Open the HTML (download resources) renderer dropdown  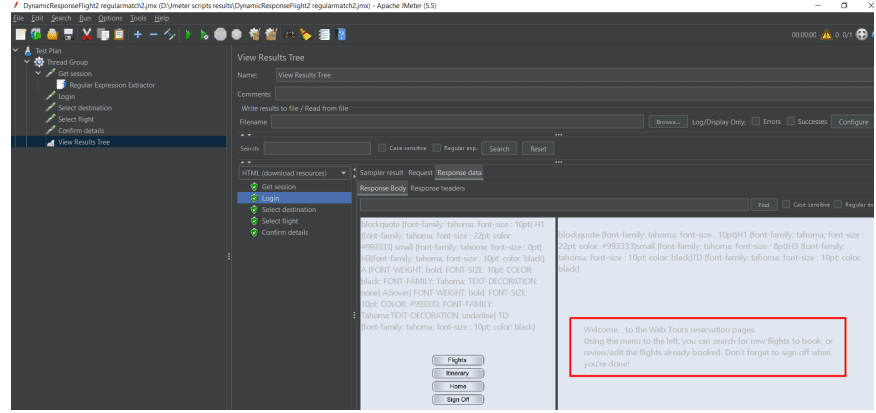pos(294,173)
